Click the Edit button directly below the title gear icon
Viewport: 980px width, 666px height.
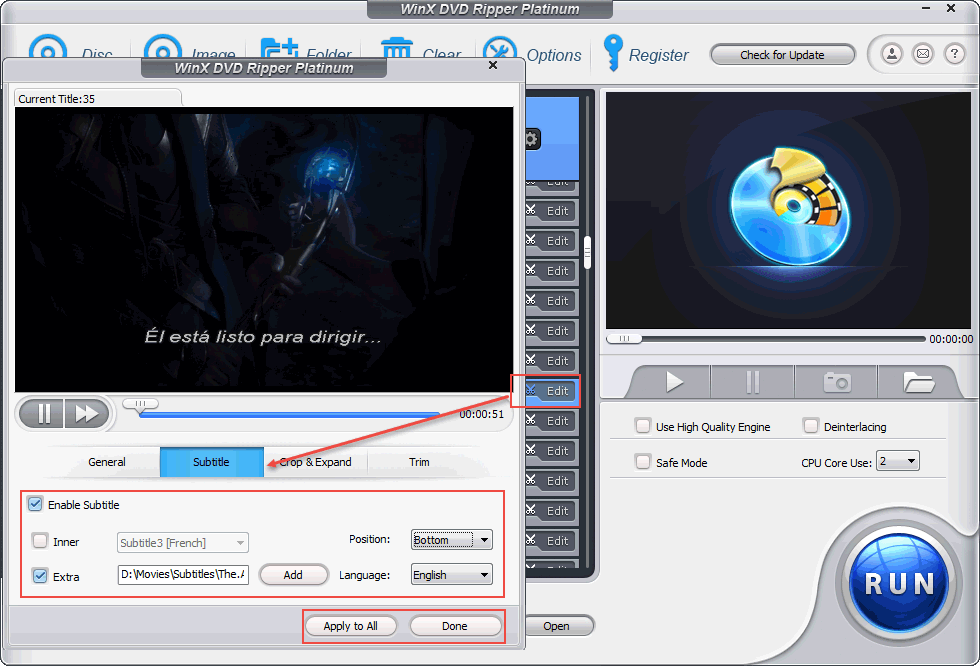click(x=551, y=211)
